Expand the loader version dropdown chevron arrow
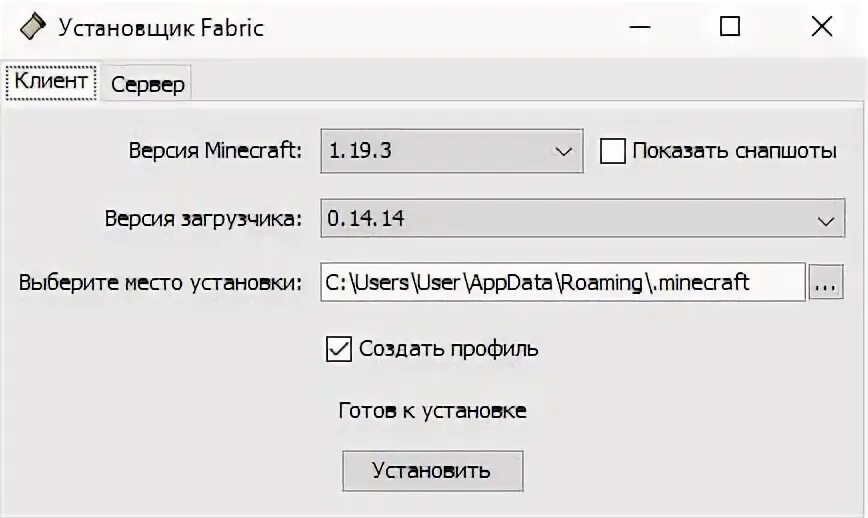 [825, 219]
